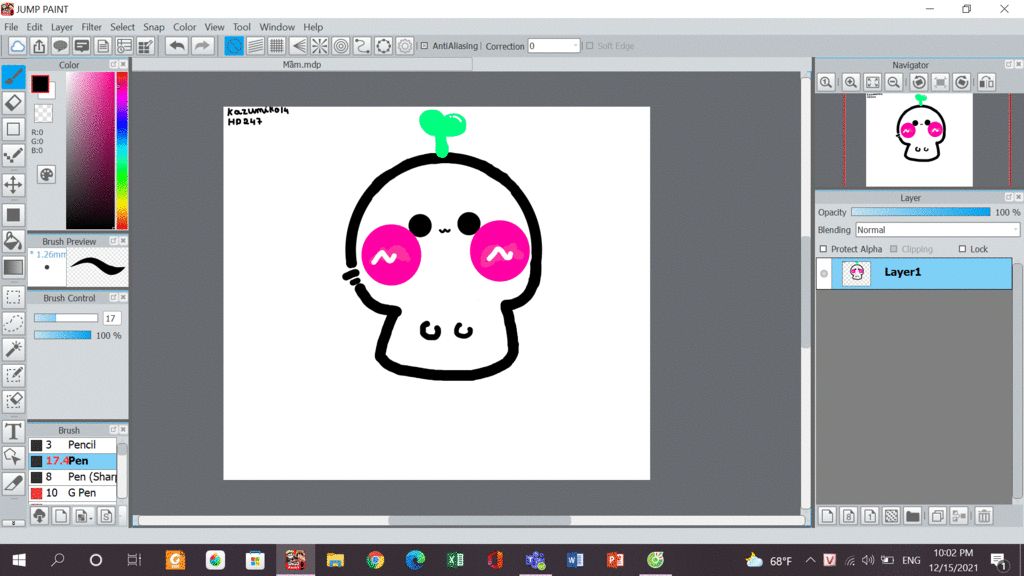1024x576 pixels.
Task: Enable the vanishing point snap
Action: [298, 46]
